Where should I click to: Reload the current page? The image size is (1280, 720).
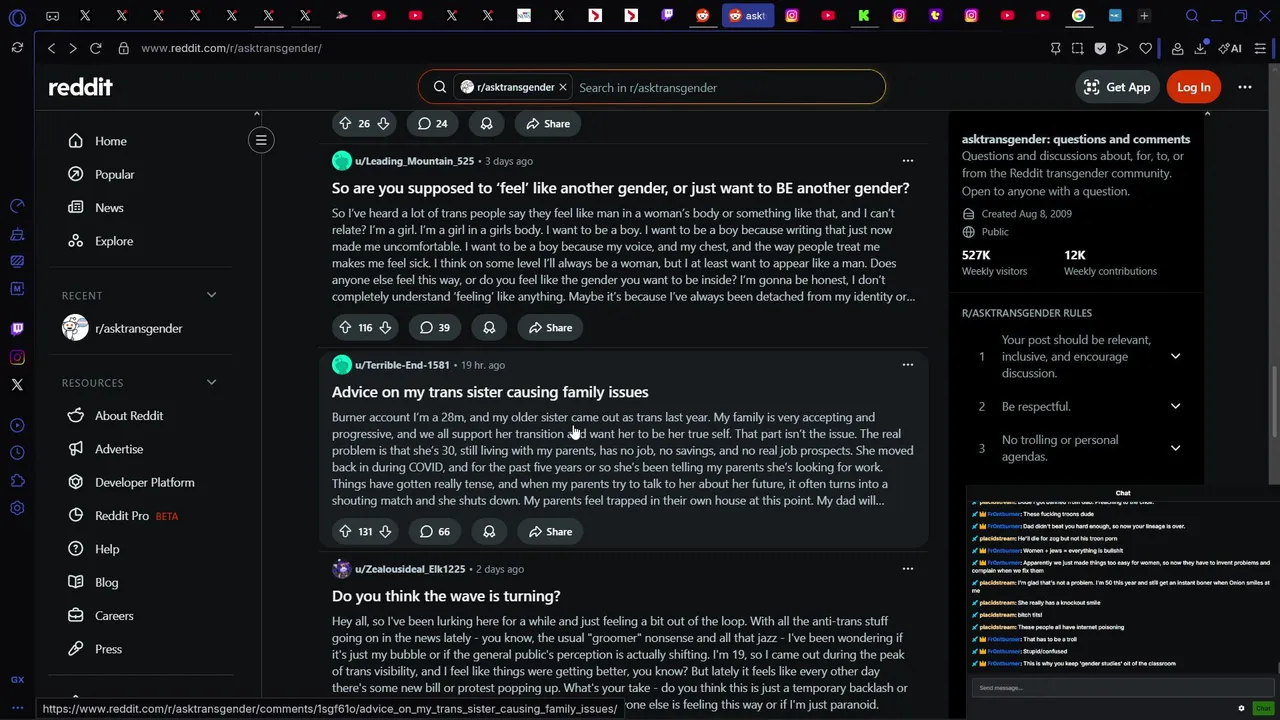click(x=96, y=48)
